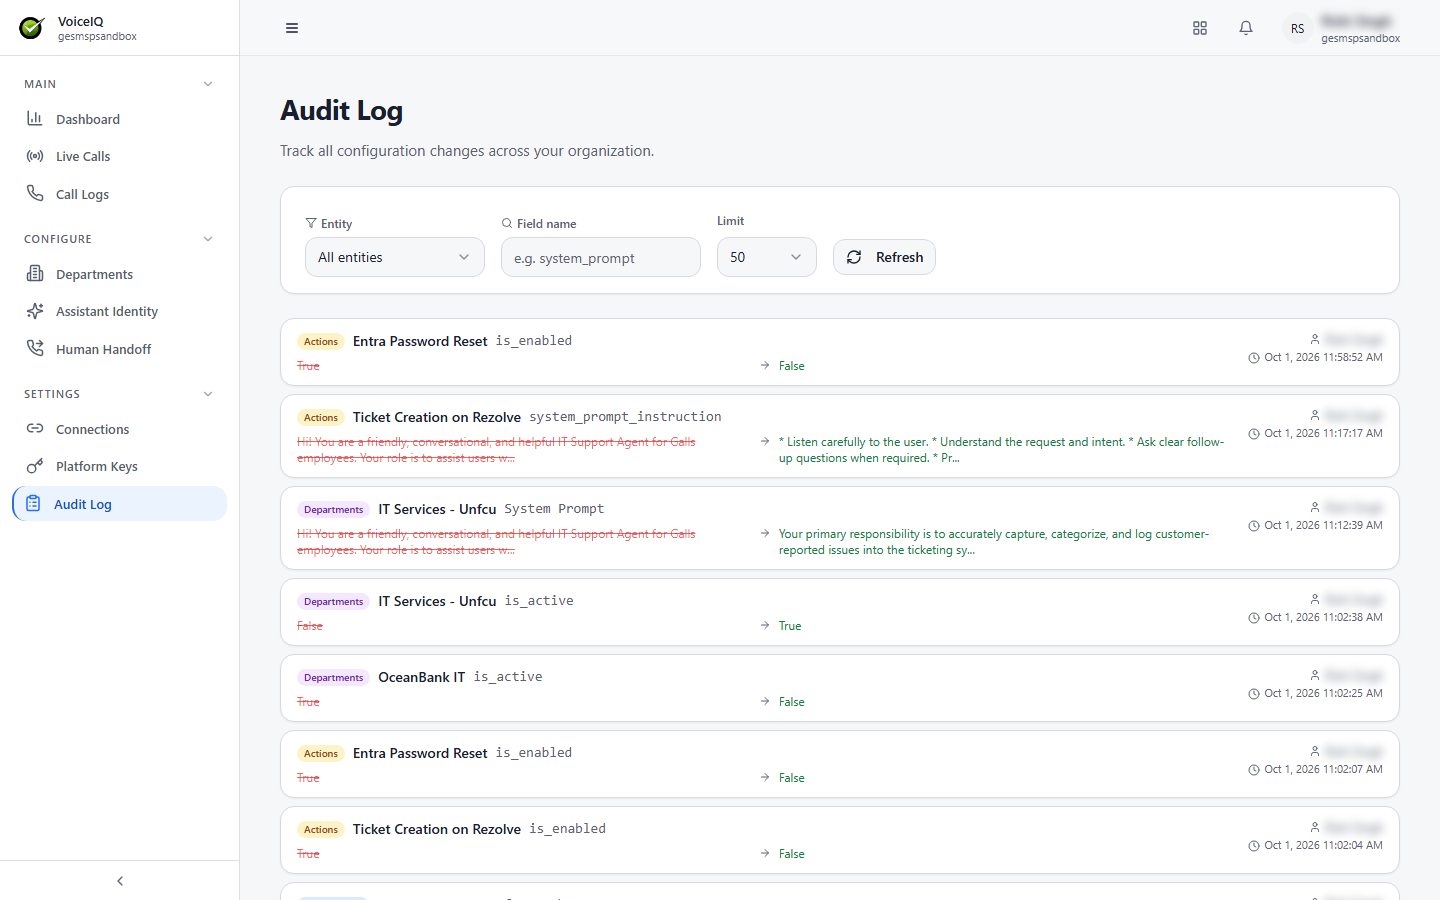
Task: Open the RS user avatar
Action: pos(1297,28)
